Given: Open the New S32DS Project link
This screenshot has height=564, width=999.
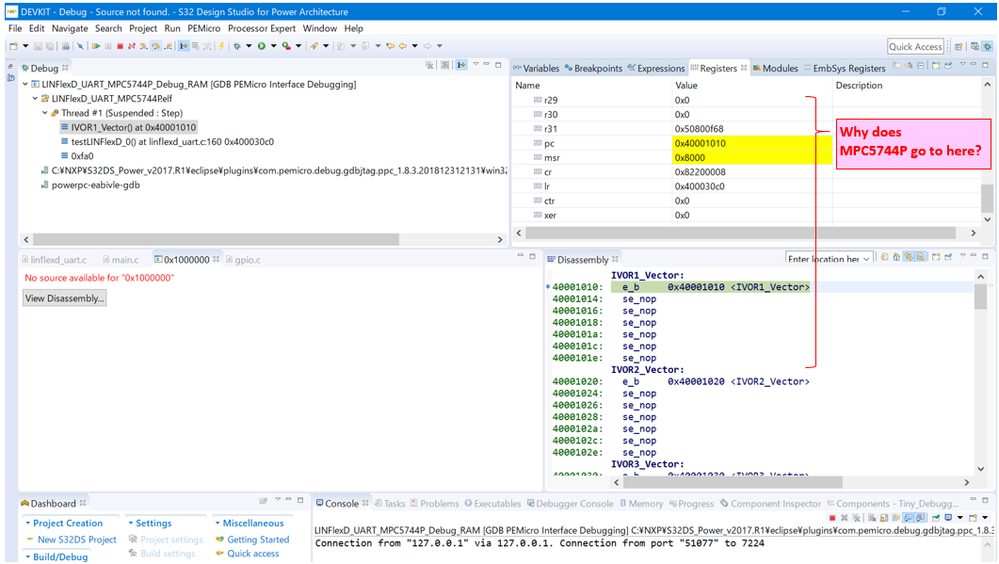Looking at the screenshot, I should point(77,540).
